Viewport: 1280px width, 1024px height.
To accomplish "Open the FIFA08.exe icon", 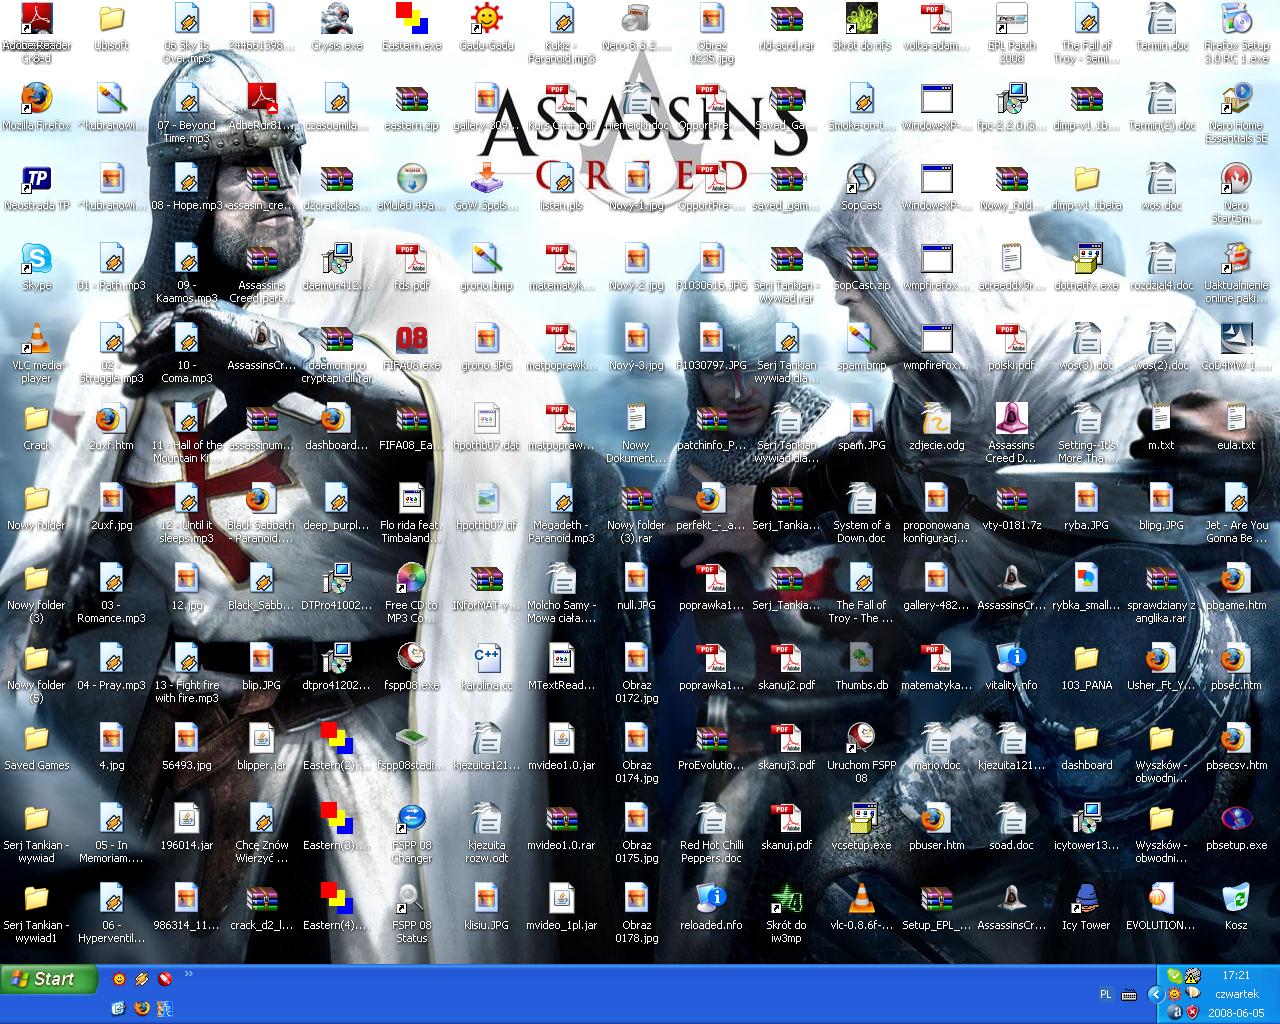I will (411, 340).
